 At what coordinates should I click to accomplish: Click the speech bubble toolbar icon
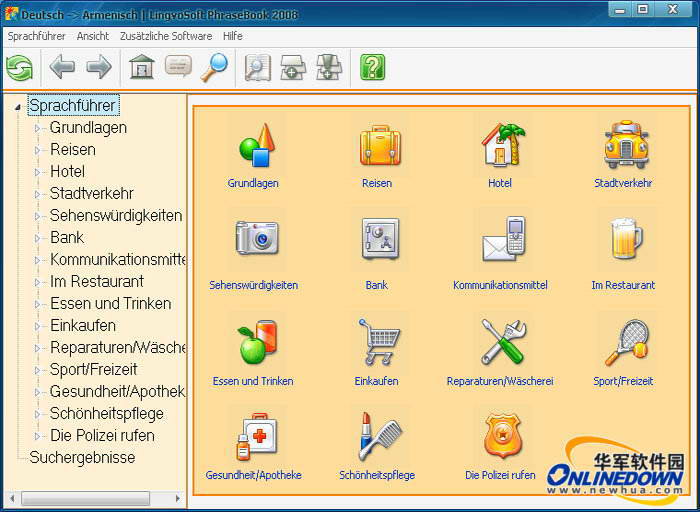[178, 66]
